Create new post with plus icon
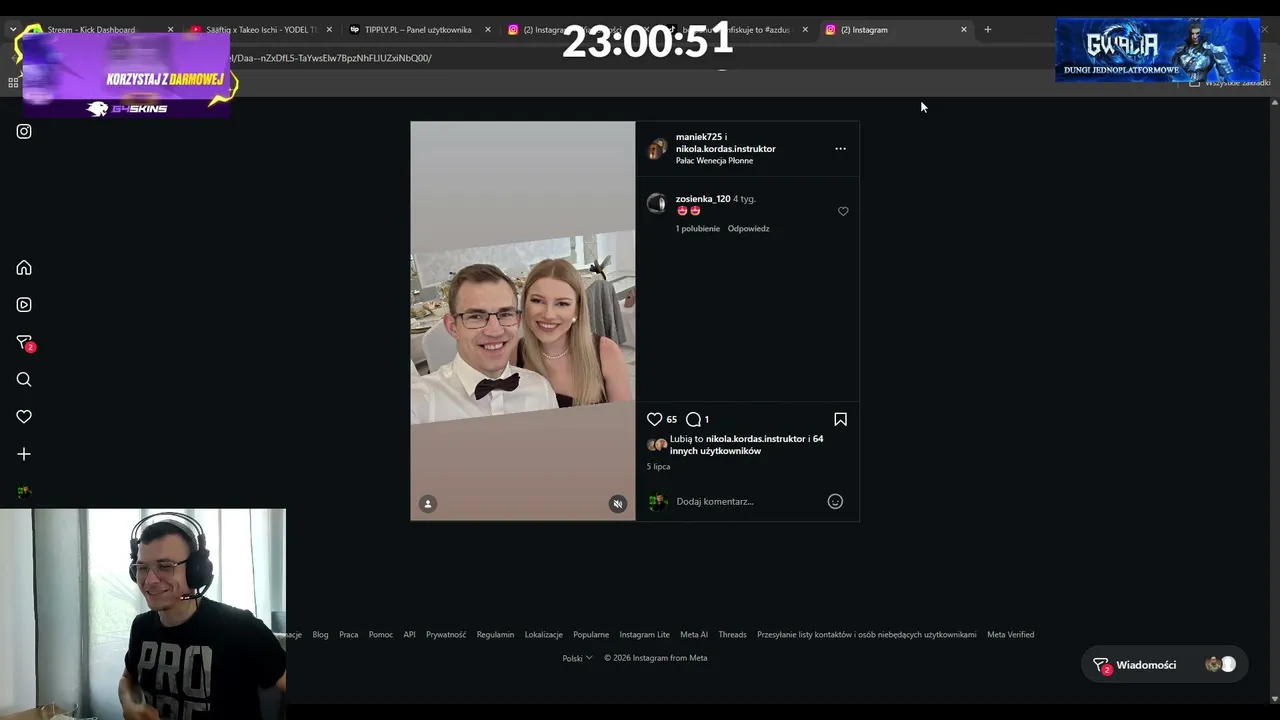 [x=24, y=454]
